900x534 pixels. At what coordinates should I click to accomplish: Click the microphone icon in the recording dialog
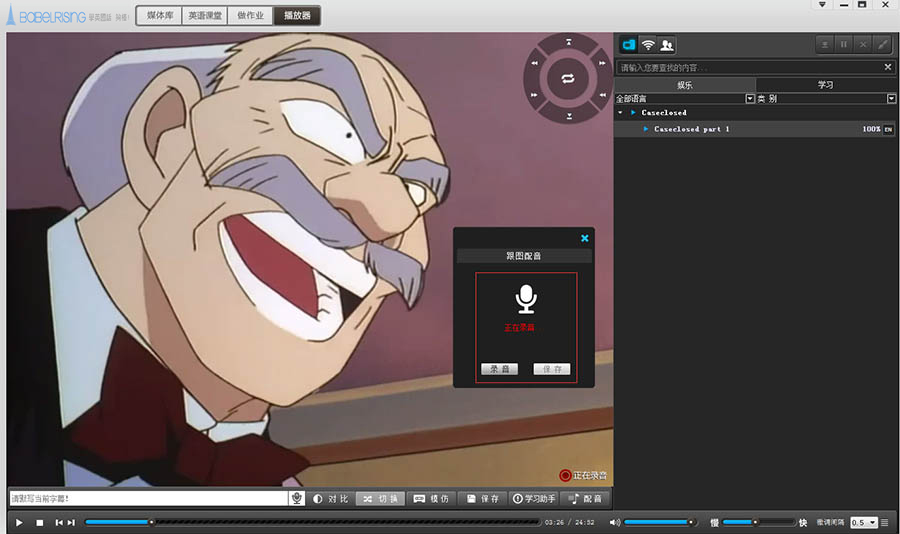click(526, 299)
